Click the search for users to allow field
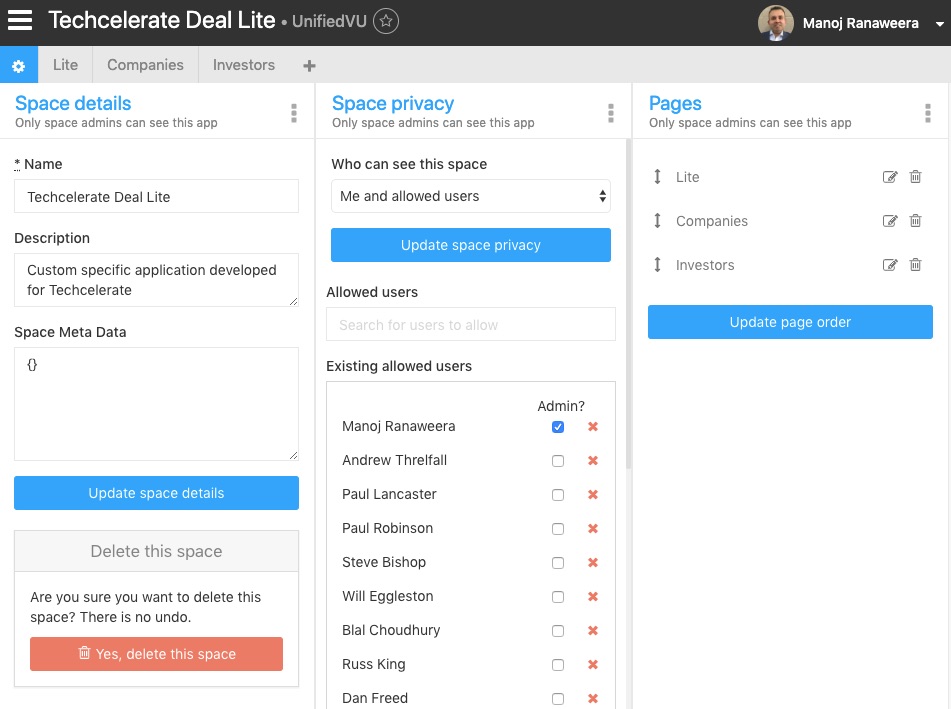The width and height of the screenshot is (951, 709). click(x=470, y=325)
